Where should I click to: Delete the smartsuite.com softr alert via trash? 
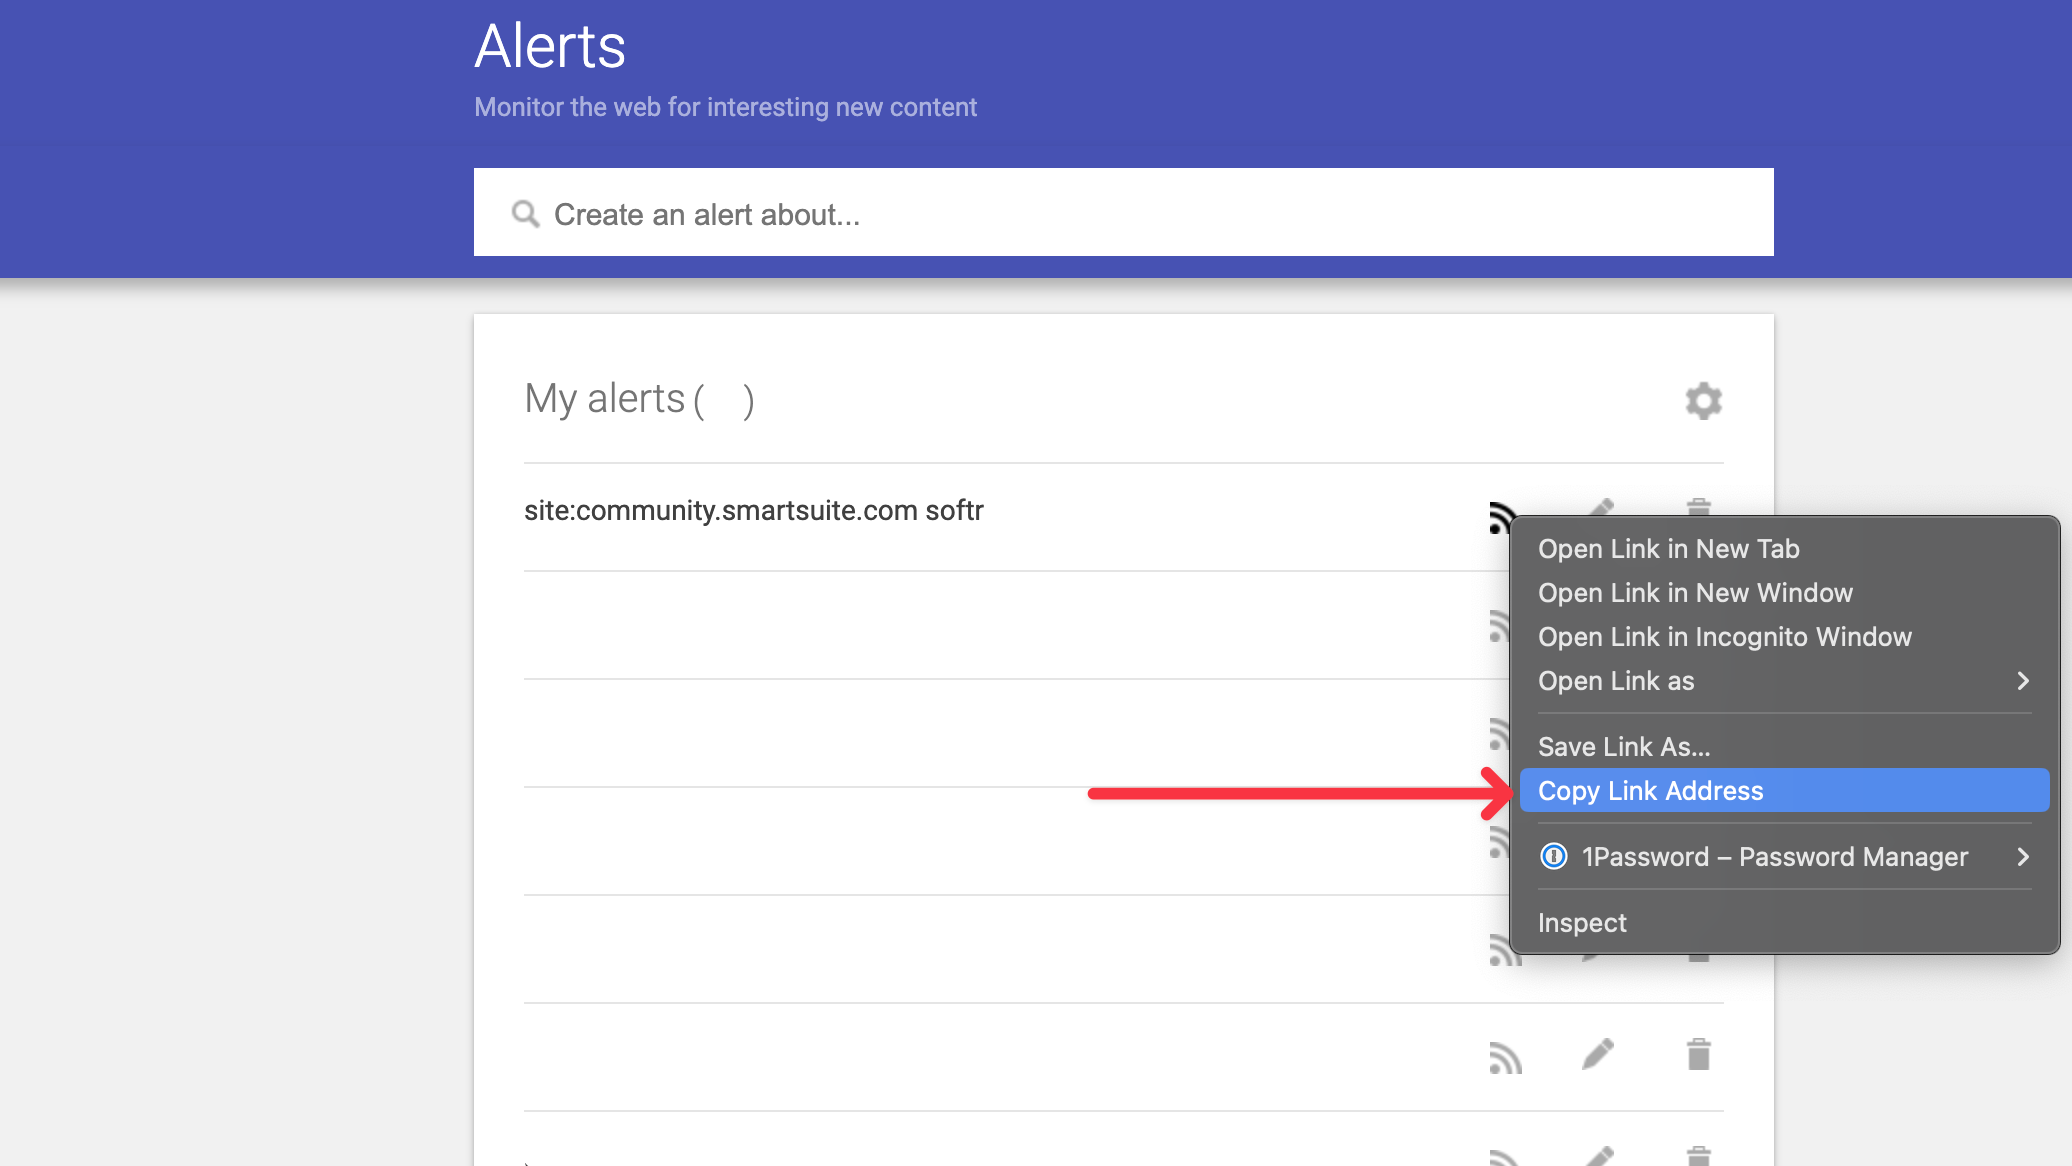[x=1698, y=506]
